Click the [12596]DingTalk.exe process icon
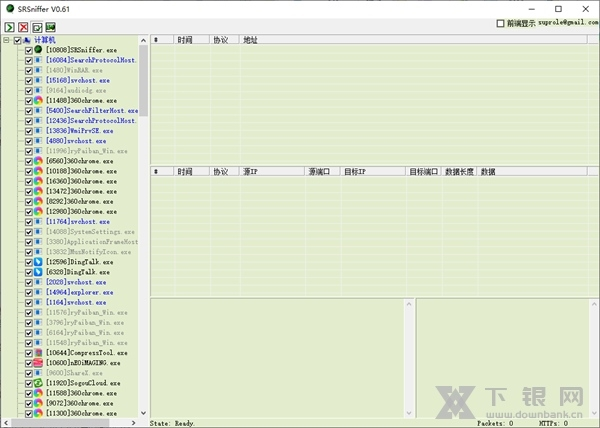 tap(38, 261)
